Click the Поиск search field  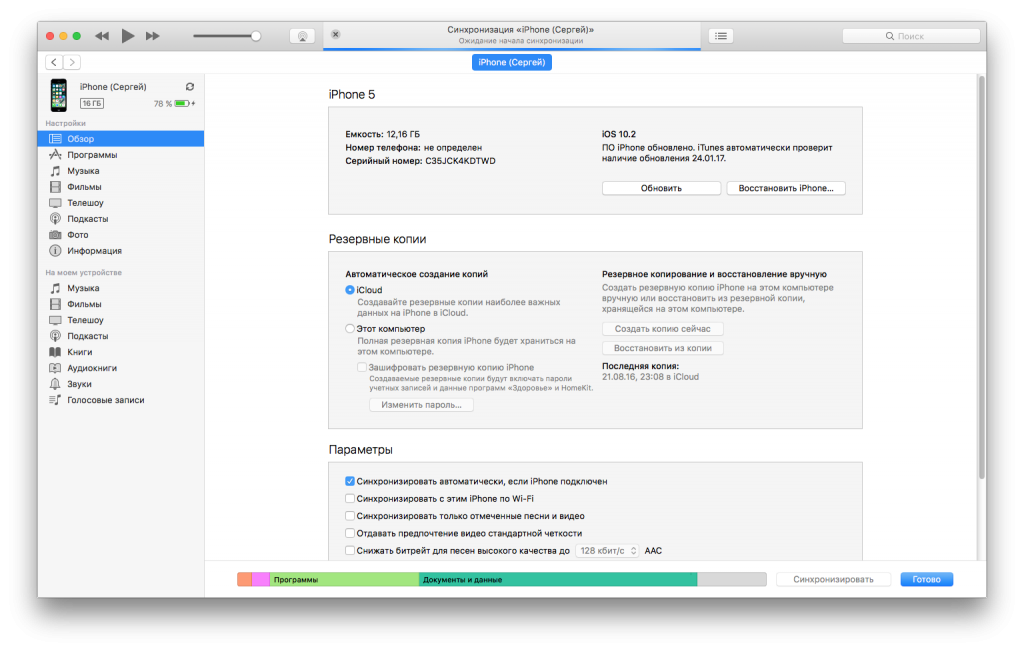[x=911, y=36]
